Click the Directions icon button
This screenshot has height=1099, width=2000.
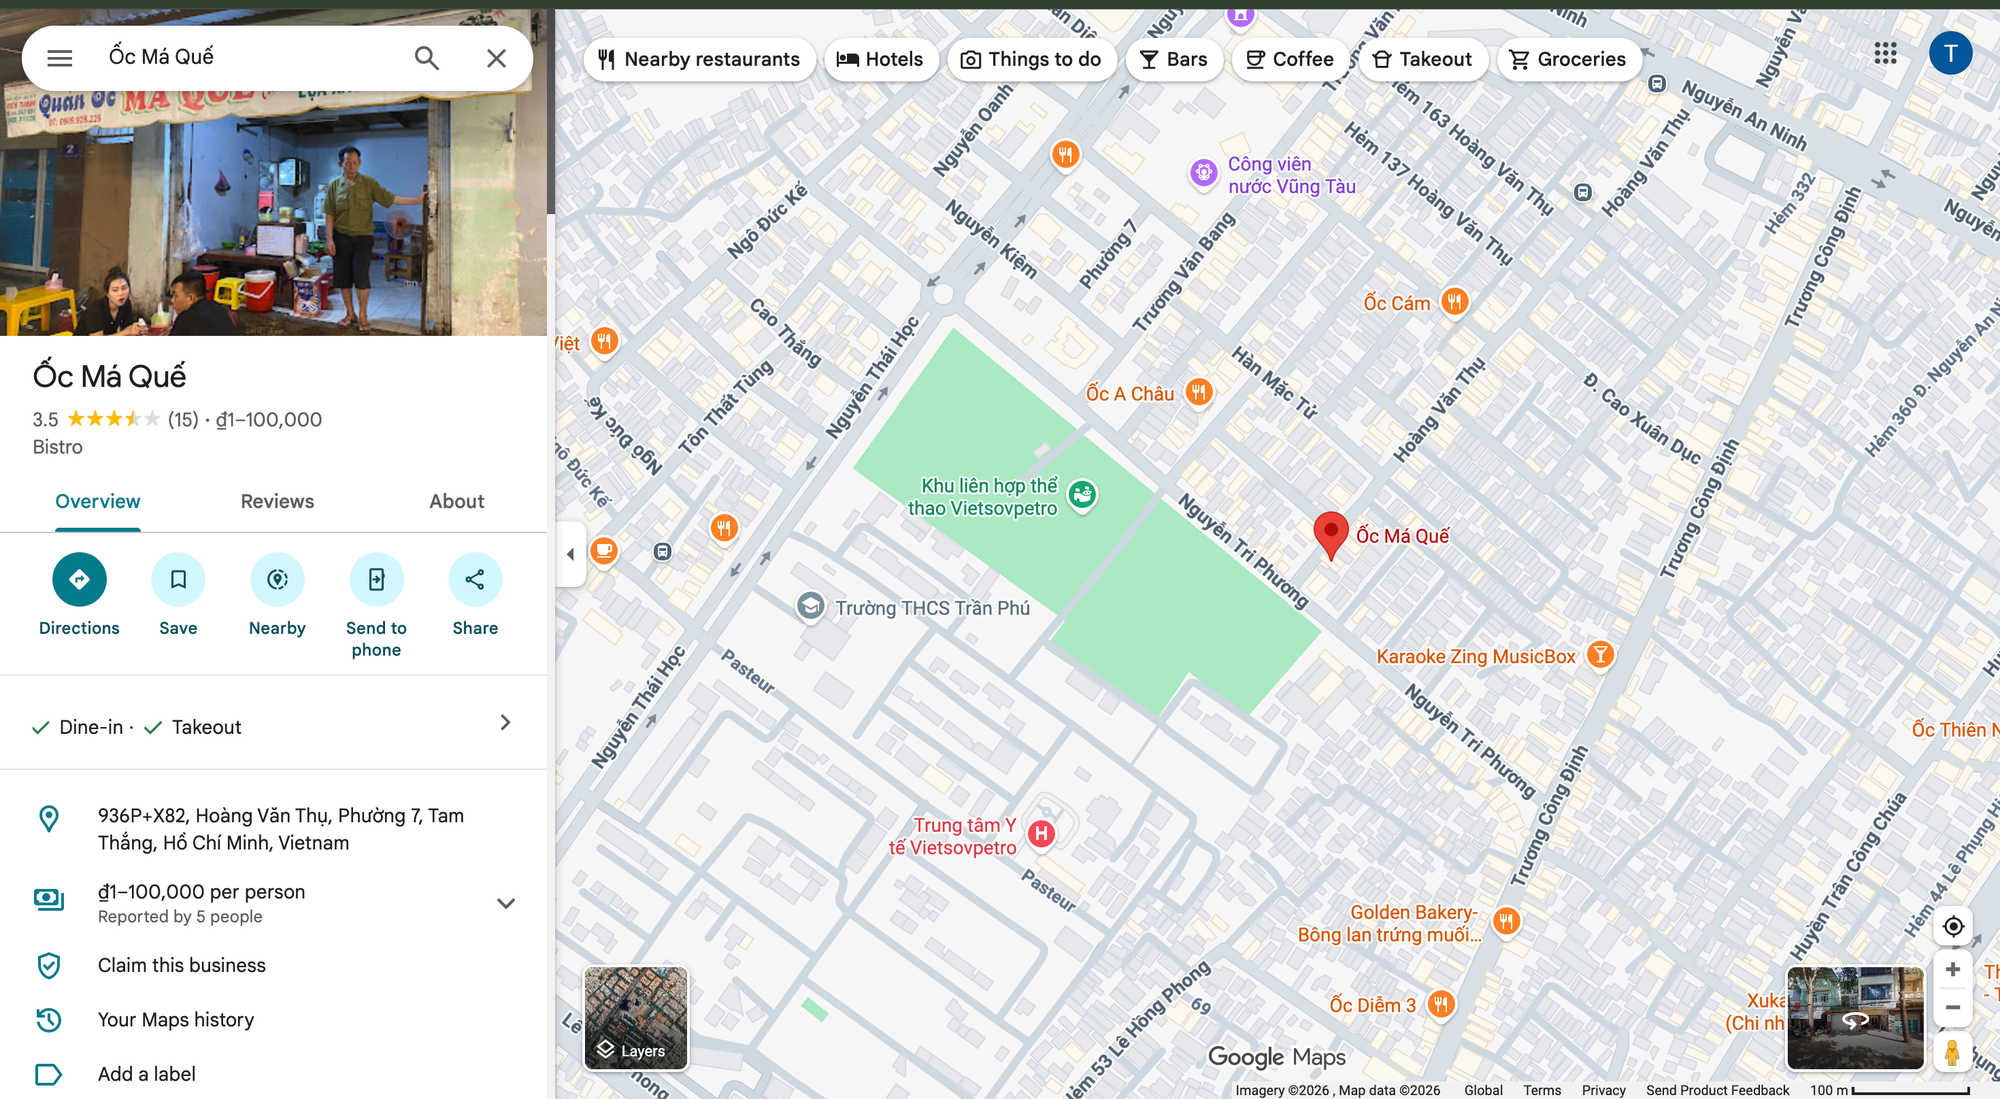[79, 579]
